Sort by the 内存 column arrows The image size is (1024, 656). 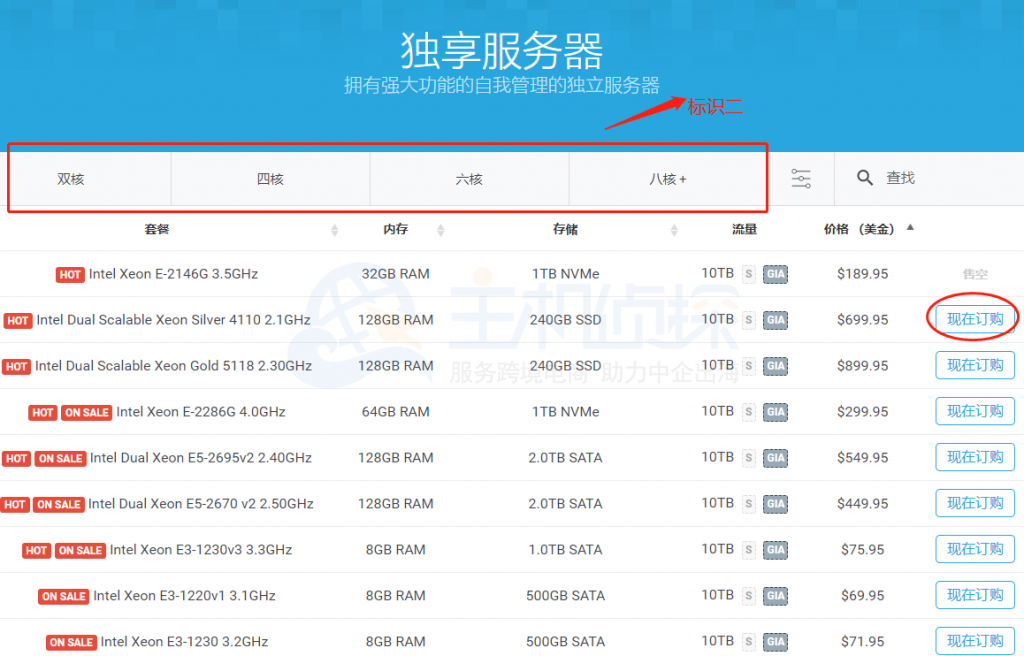pos(440,229)
